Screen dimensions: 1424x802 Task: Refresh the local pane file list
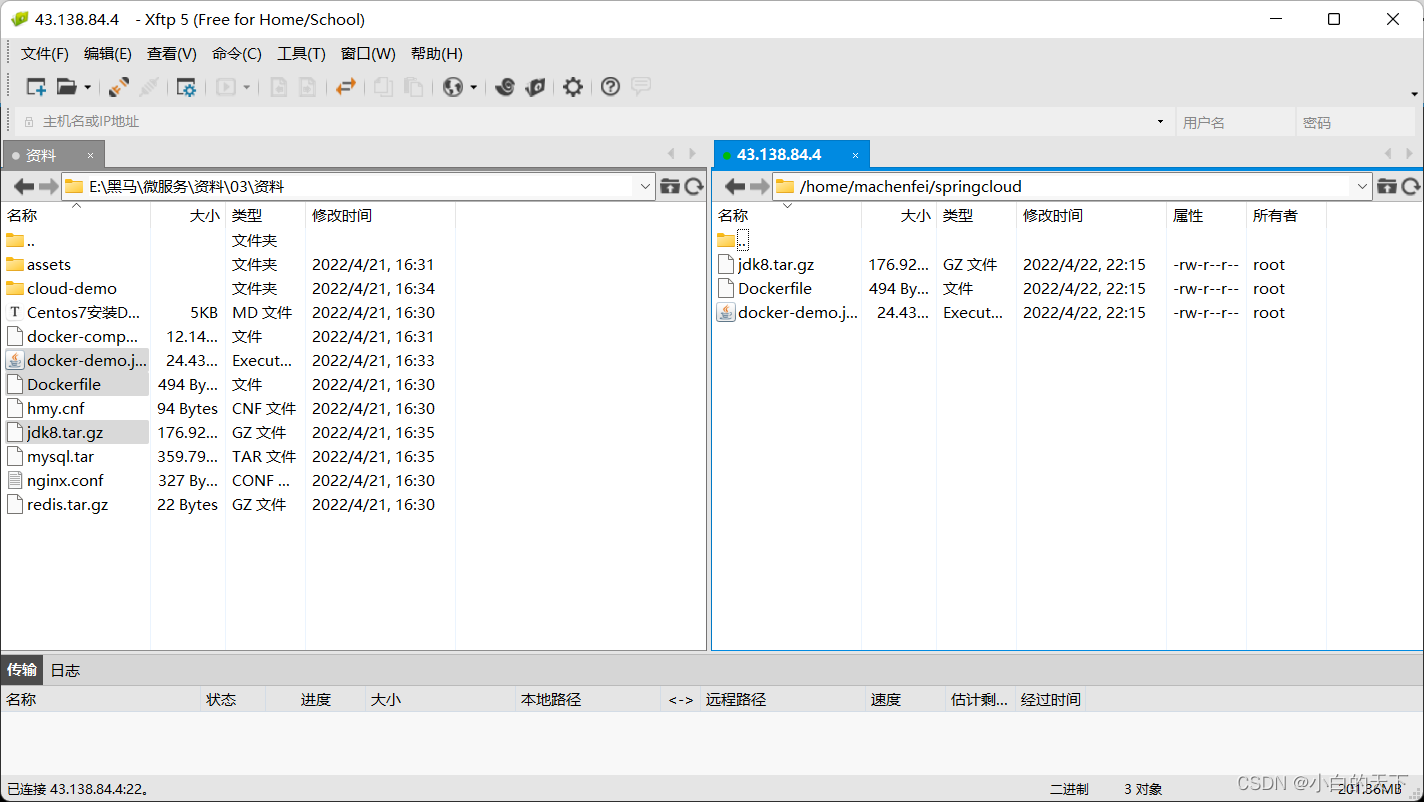(694, 186)
